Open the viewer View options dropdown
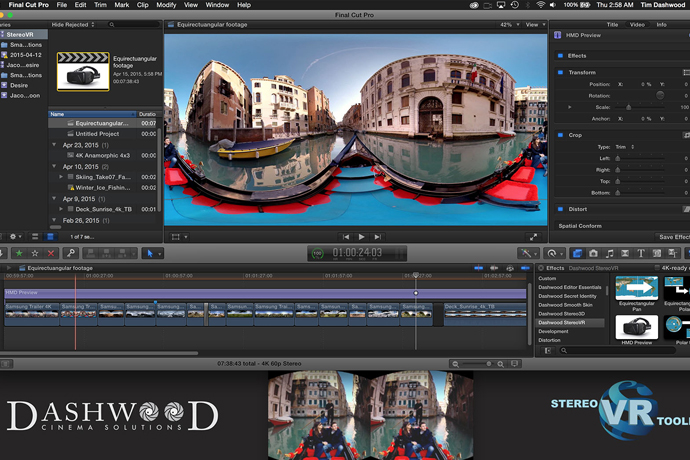 (x=536, y=25)
